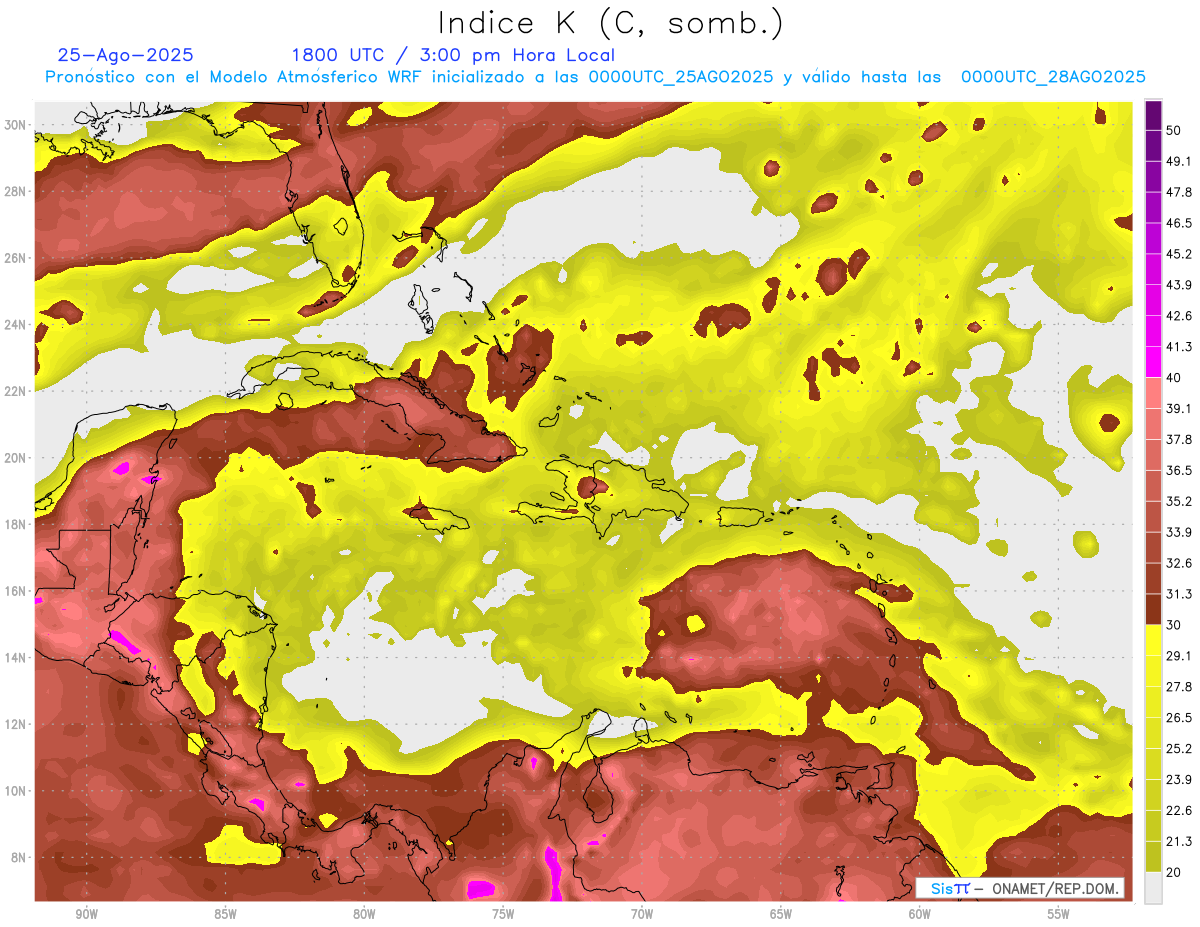Click colorbar value "30"

pos(1173,625)
